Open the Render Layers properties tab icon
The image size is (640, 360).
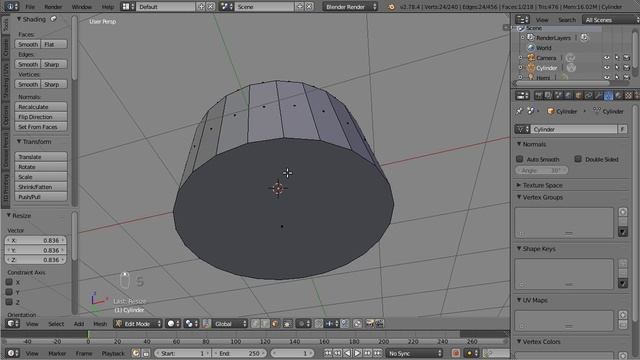pos(548,96)
